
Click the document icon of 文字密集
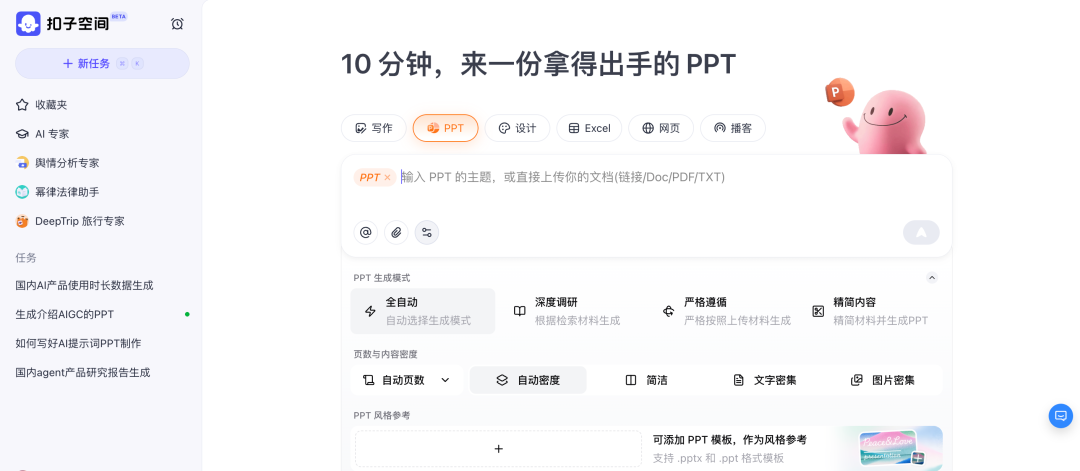(738, 380)
